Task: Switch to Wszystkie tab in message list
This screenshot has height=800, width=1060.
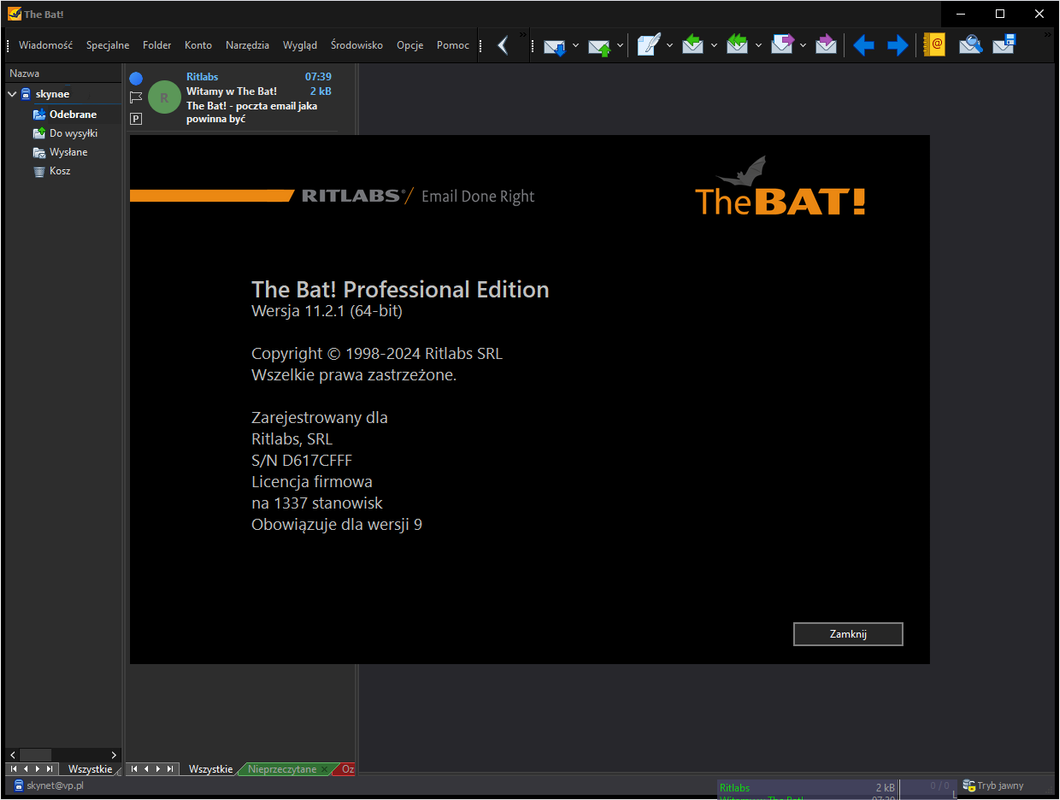Action: (210, 769)
